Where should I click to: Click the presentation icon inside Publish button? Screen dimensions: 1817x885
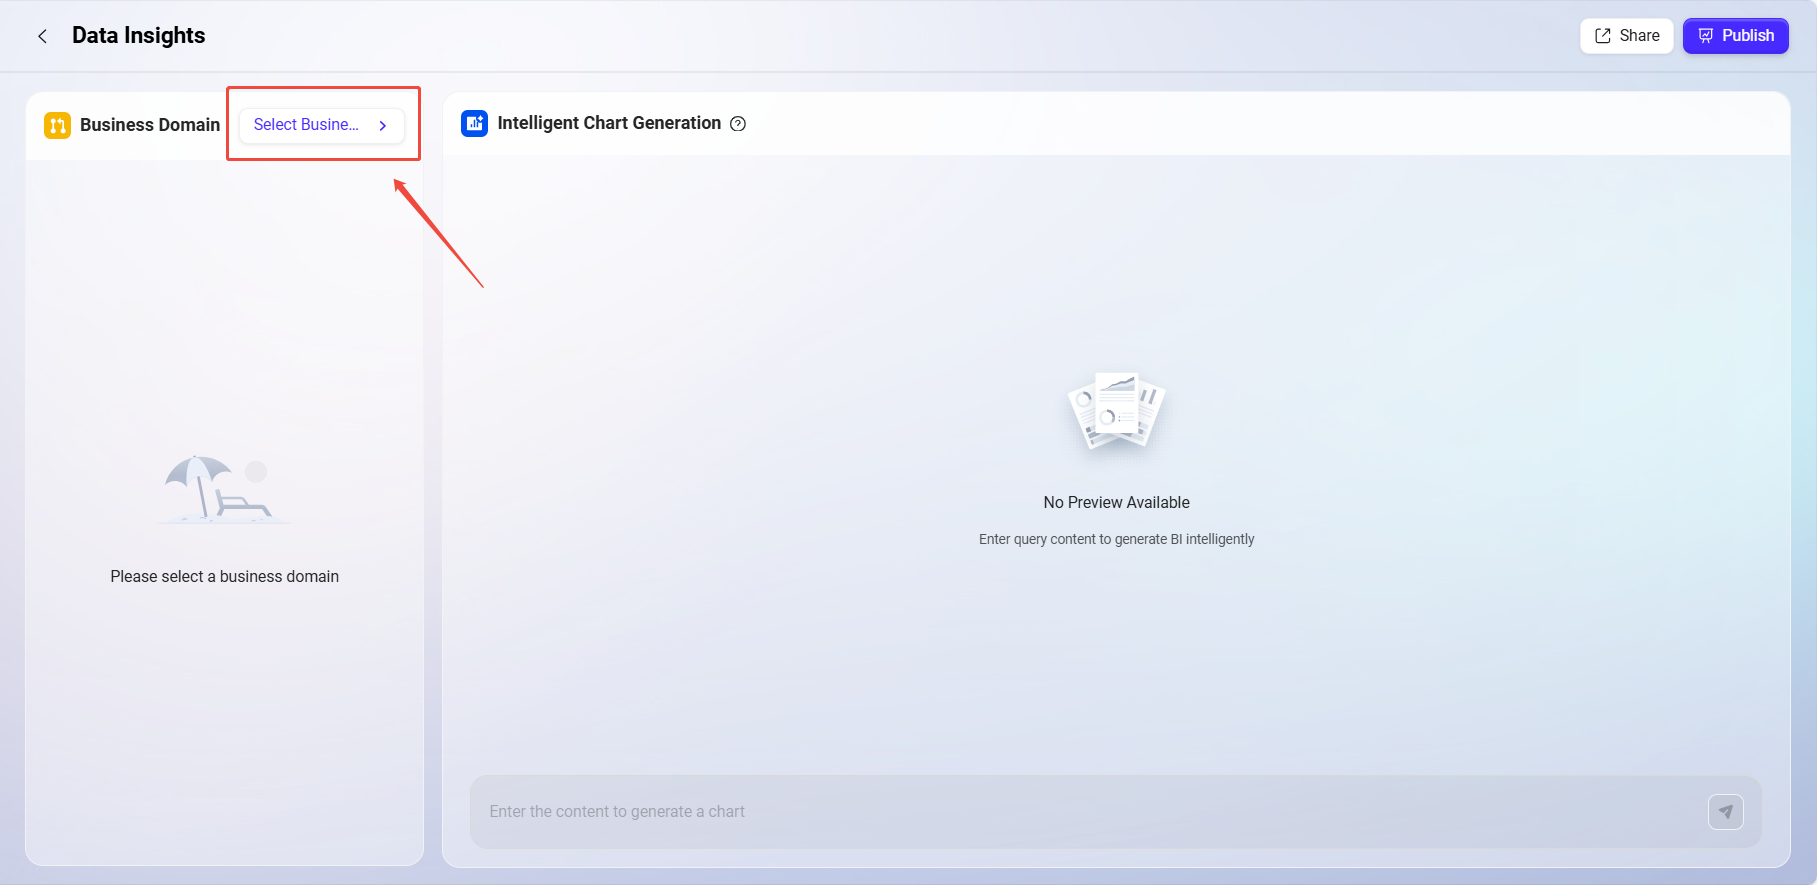(x=1706, y=36)
